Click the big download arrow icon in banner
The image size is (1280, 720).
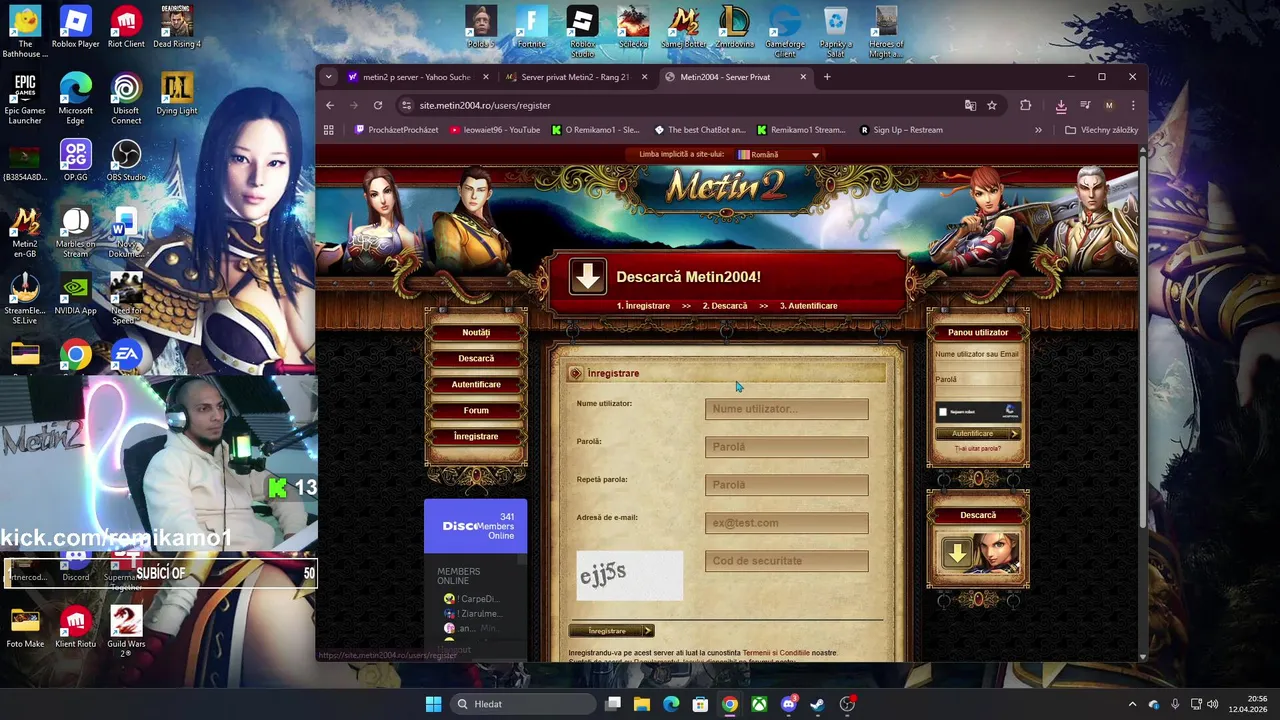click(x=588, y=277)
